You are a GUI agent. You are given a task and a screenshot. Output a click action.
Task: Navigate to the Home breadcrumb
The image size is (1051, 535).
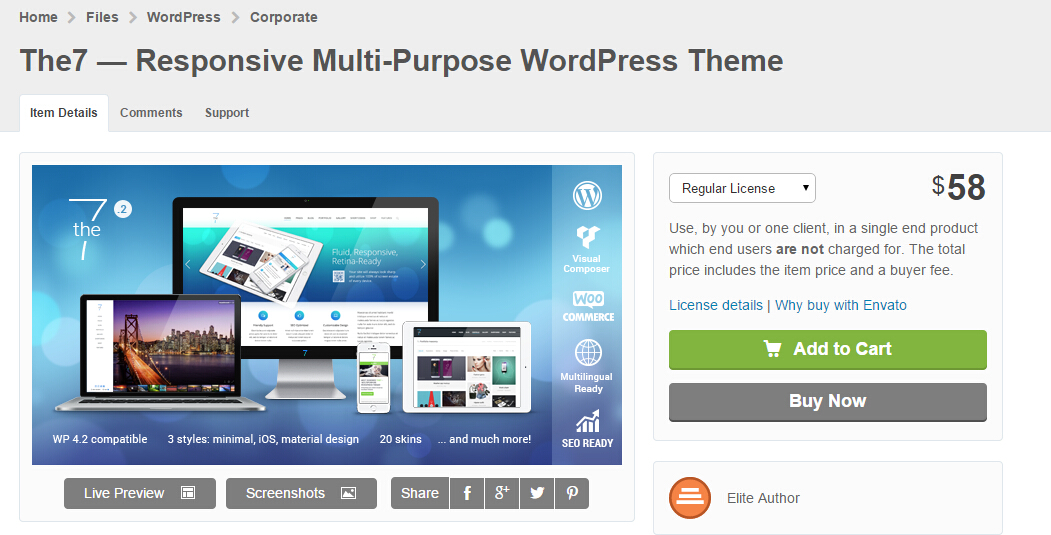[38, 17]
